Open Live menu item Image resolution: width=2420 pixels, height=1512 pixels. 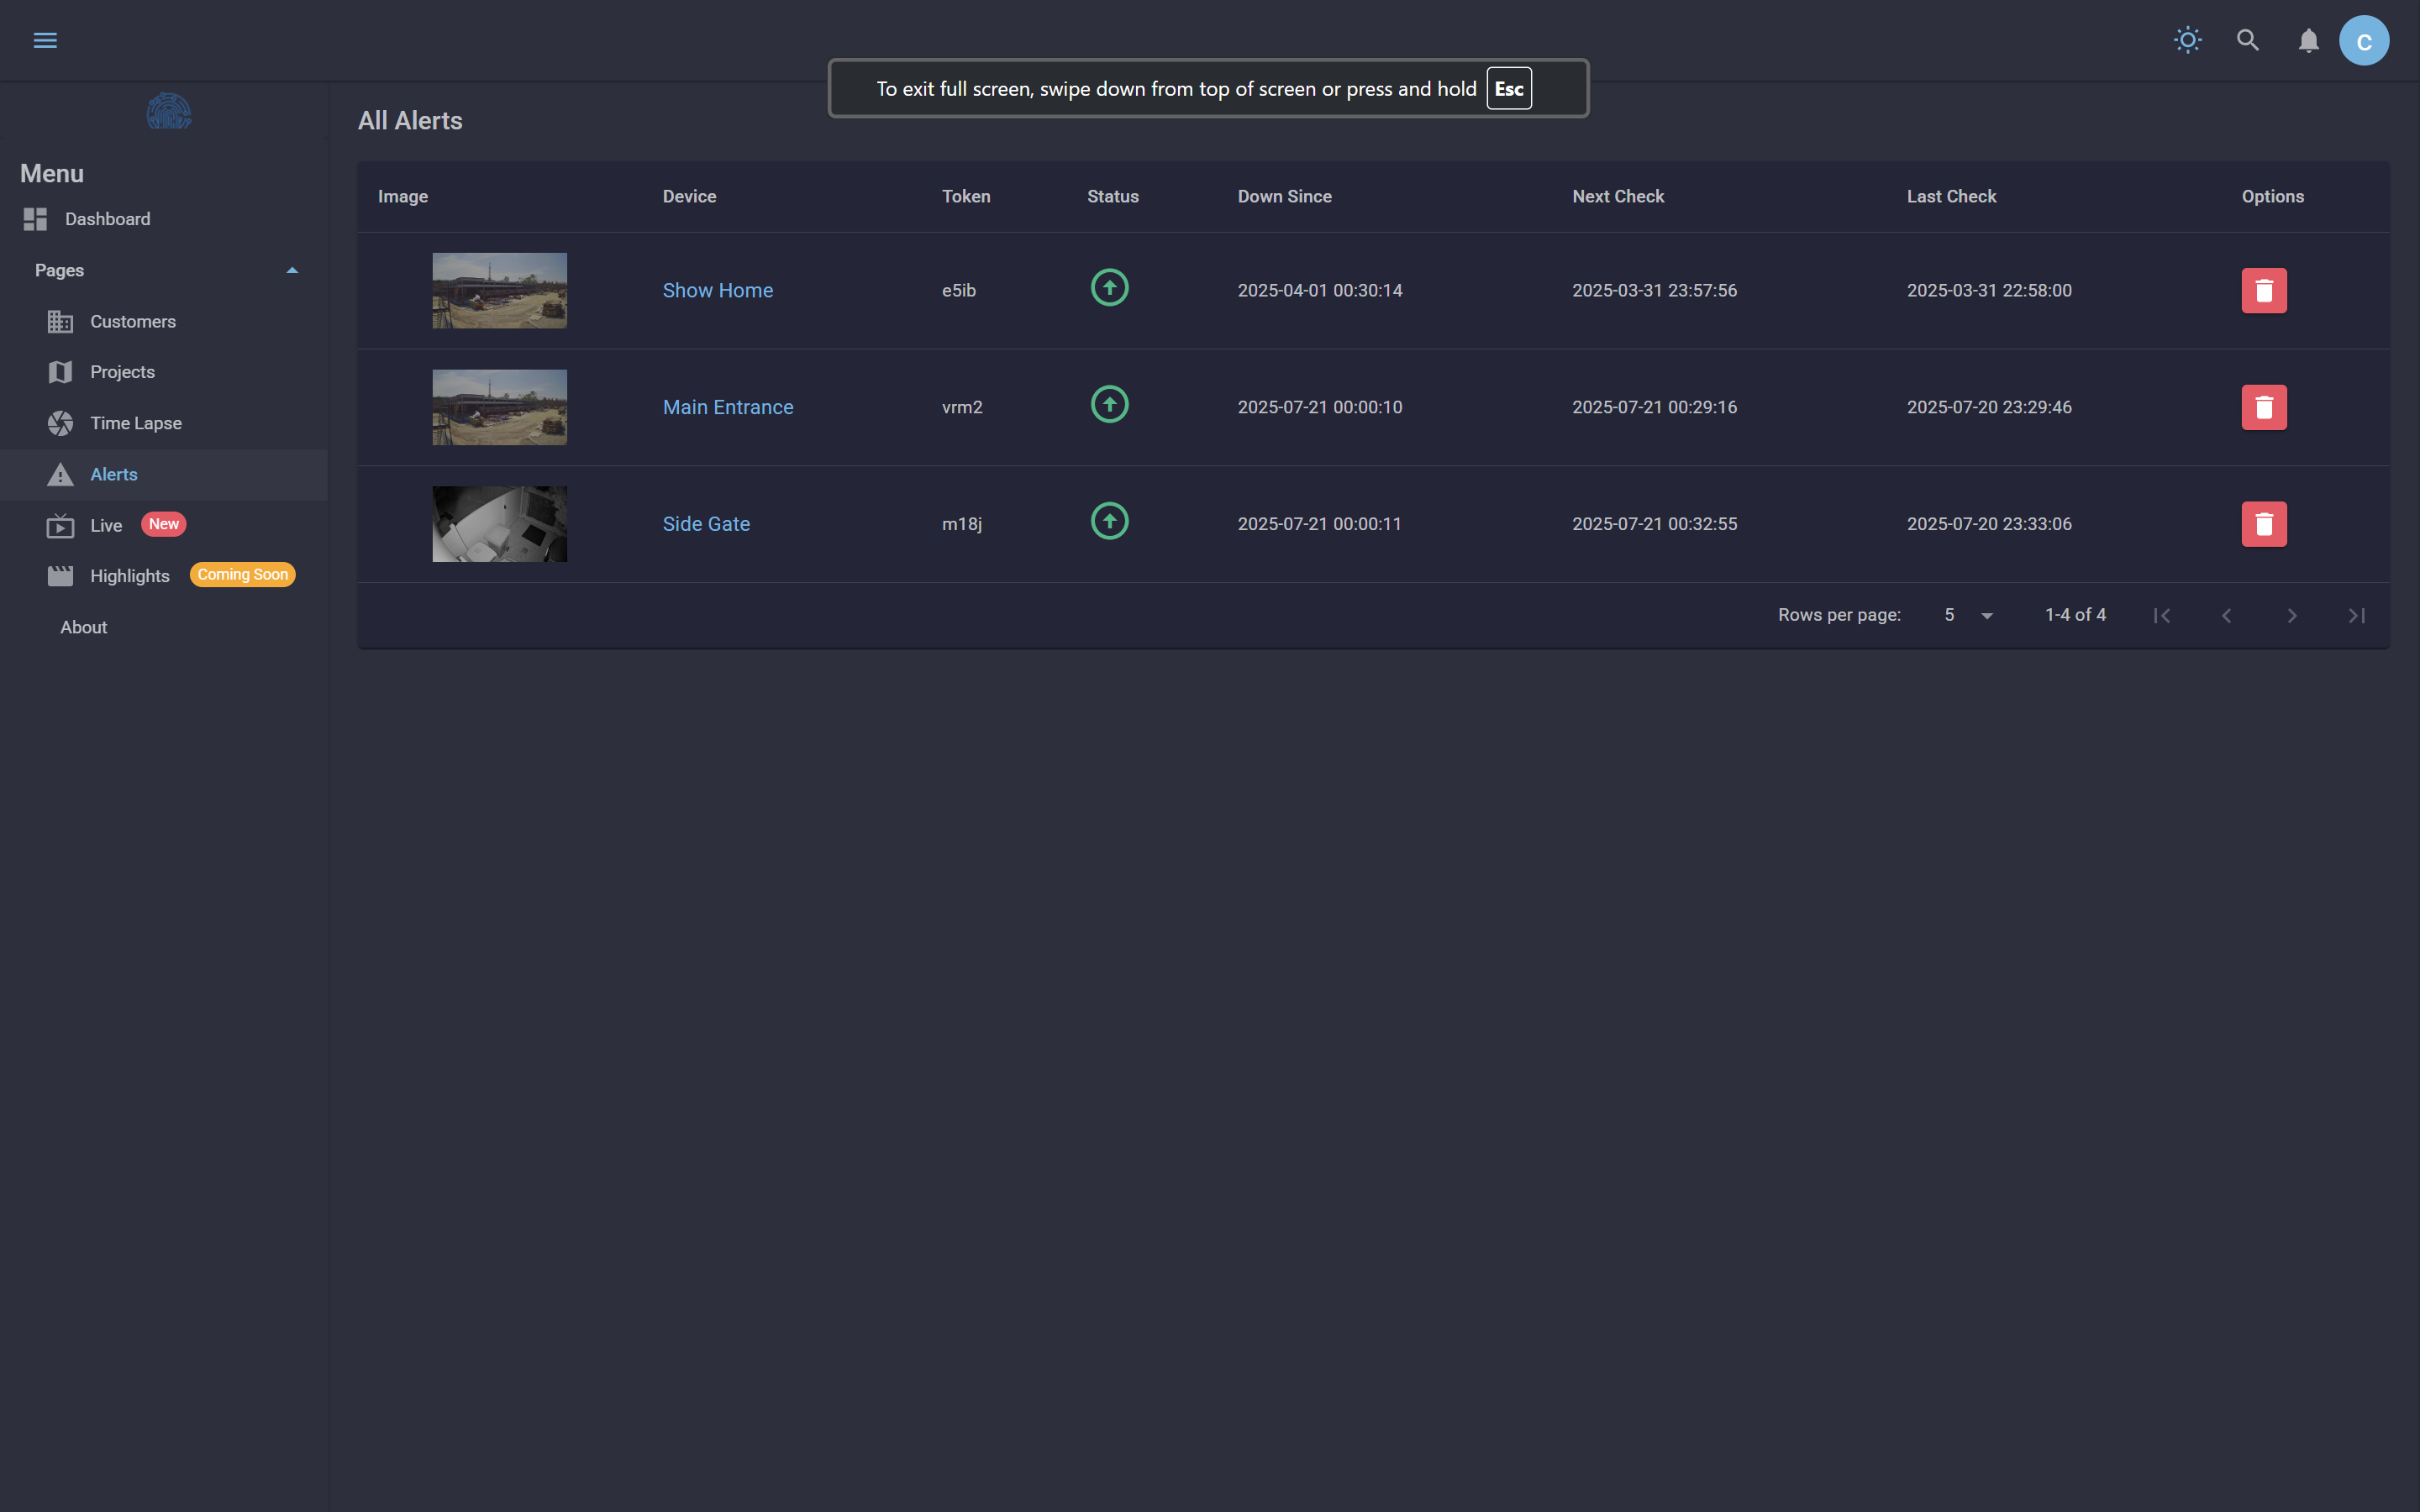pos(106,526)
